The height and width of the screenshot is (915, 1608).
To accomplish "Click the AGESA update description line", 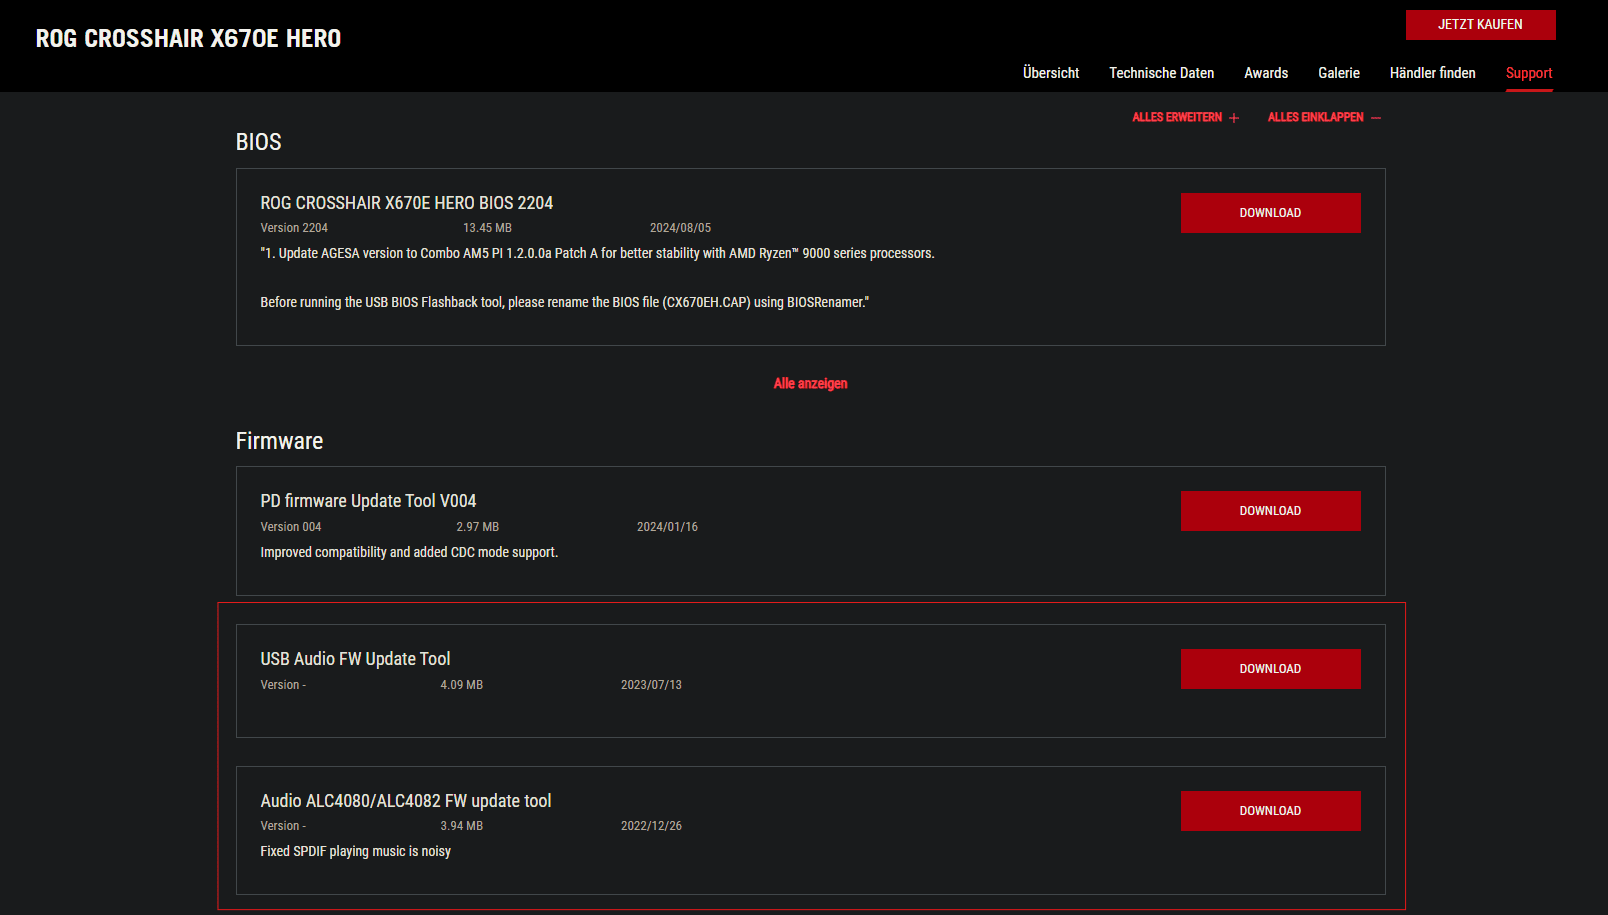I will pyautogui.click(x=597, y=253).
